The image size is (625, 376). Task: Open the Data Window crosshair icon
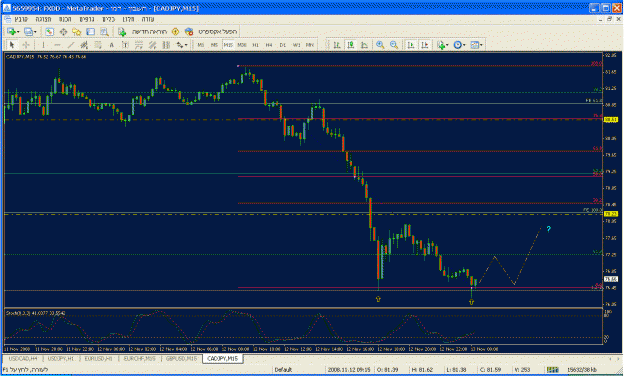pos(63,31)
